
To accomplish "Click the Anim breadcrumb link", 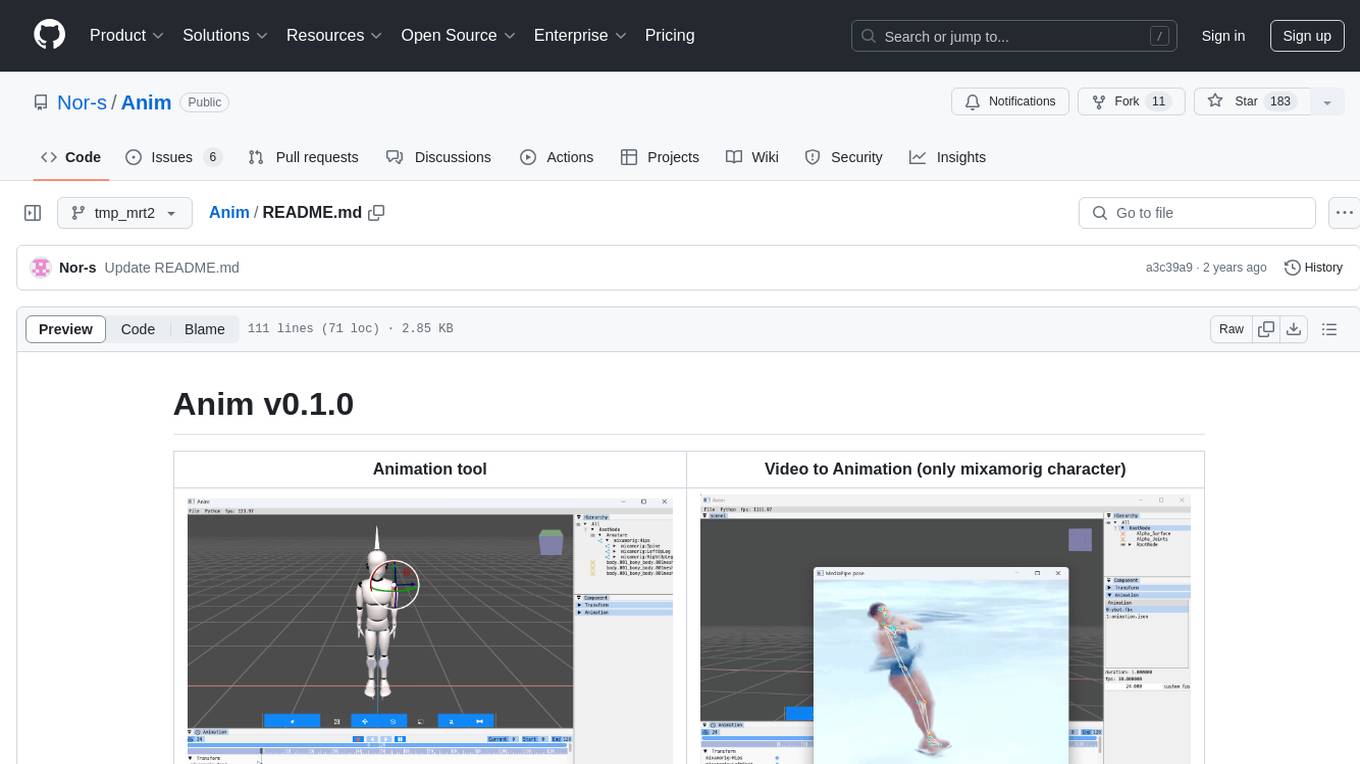I will pyautogui.click(x=229, y=212).
